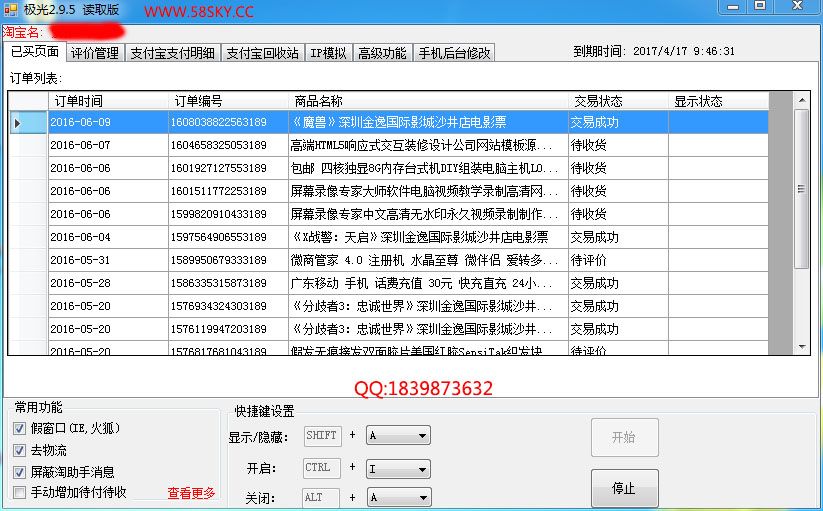Minimize the 极光 window
Image resolution: width=823 pixels, height=511 pixels.
tap(733, 7)
